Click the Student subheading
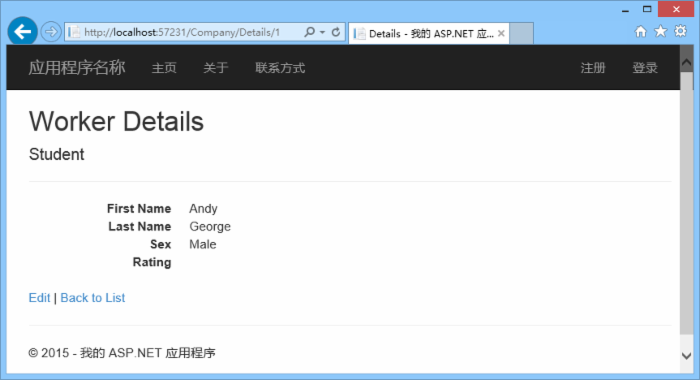The width and height of the screenshot is (700, 380). pos(57,155)
